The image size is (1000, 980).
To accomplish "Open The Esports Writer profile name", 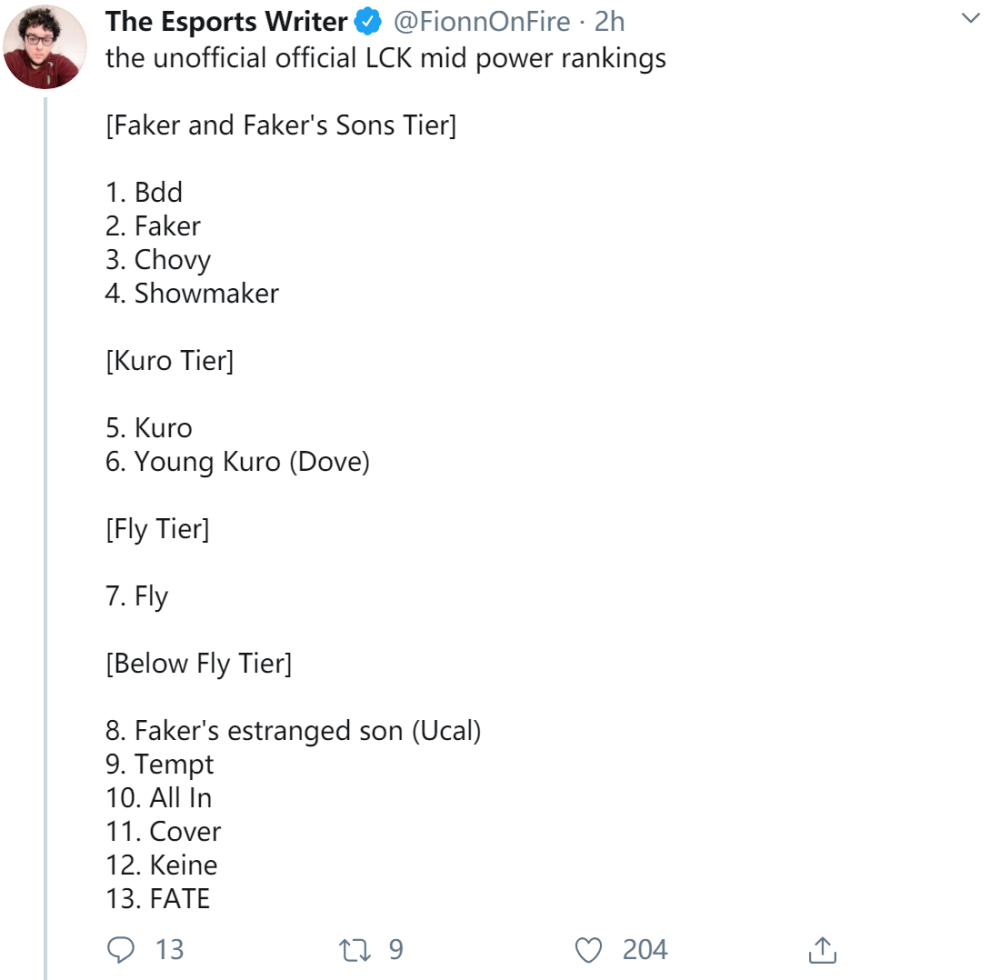I will pyautogui.click(x=226, y=22).
